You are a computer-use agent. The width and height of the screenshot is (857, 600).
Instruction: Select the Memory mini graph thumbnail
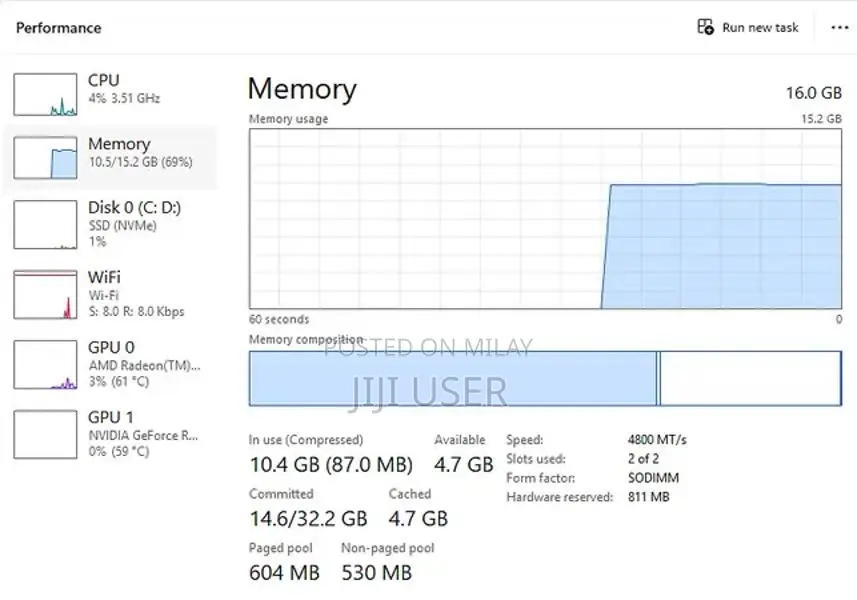point(45,158)
